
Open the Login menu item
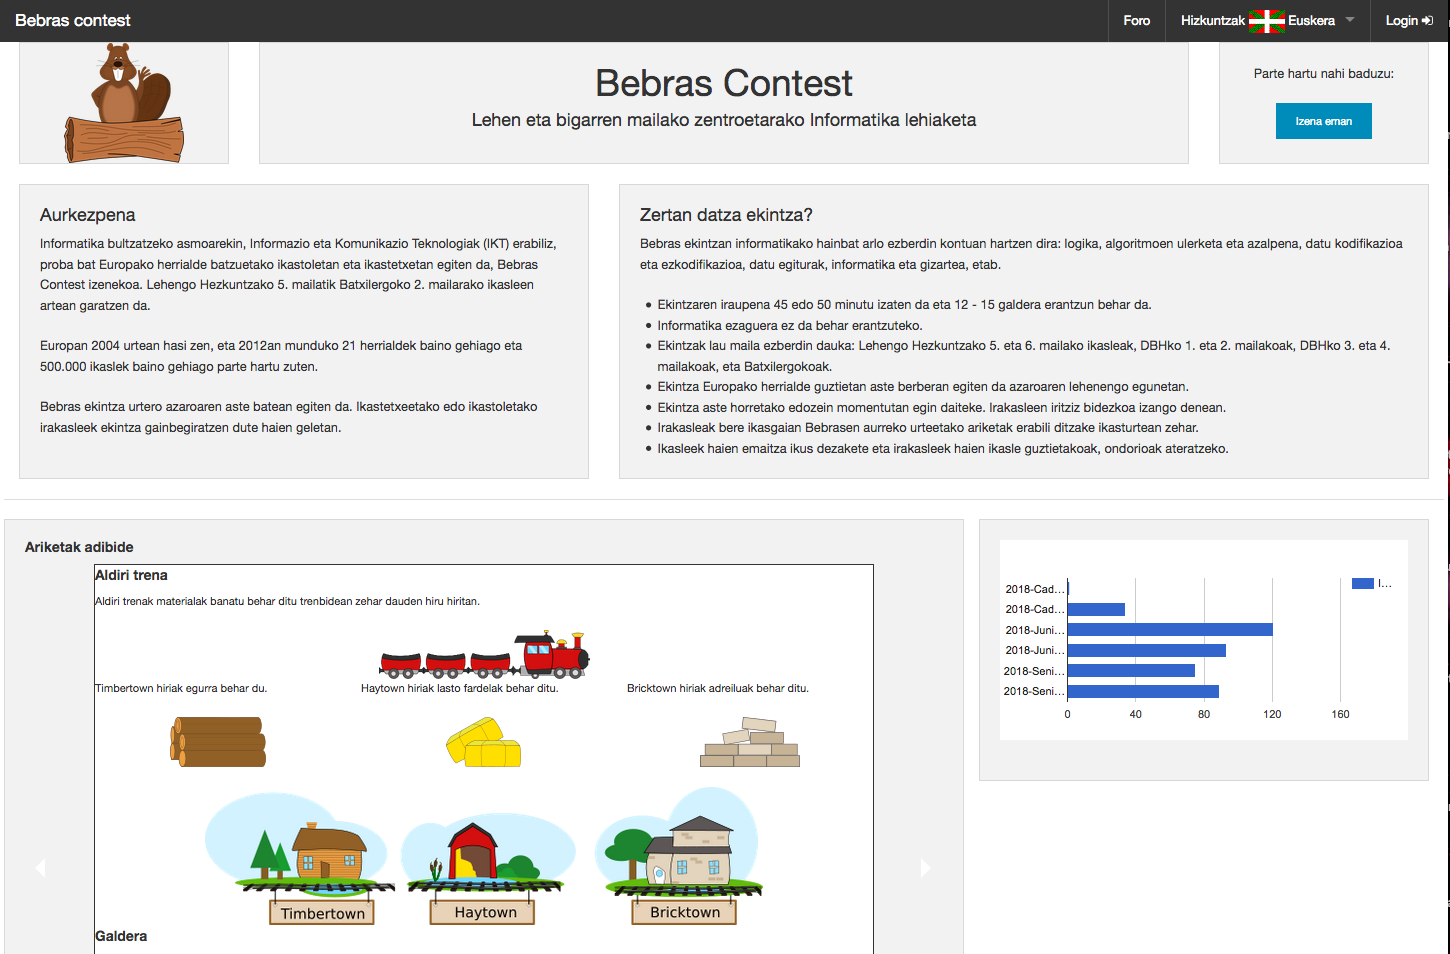click(x=1409, y=21)
